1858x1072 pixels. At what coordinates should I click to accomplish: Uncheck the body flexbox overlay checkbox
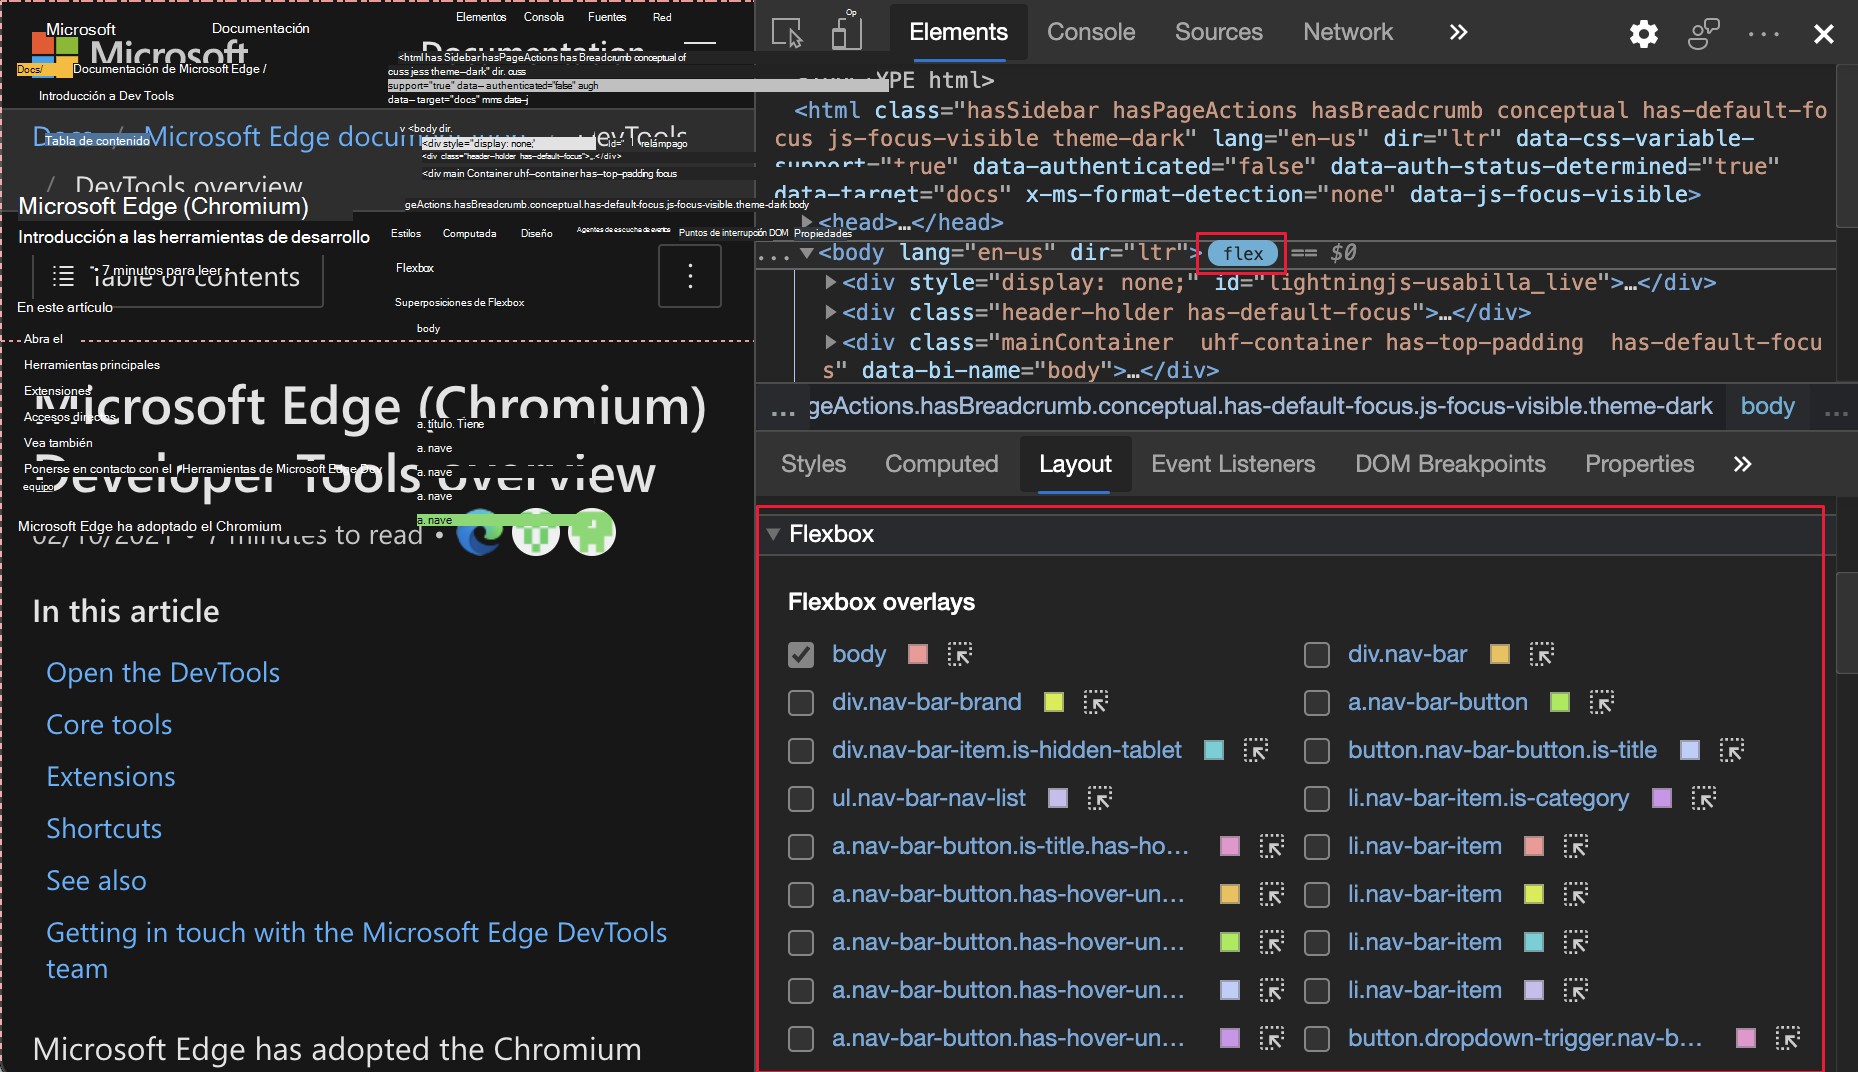tap(800, 654)
